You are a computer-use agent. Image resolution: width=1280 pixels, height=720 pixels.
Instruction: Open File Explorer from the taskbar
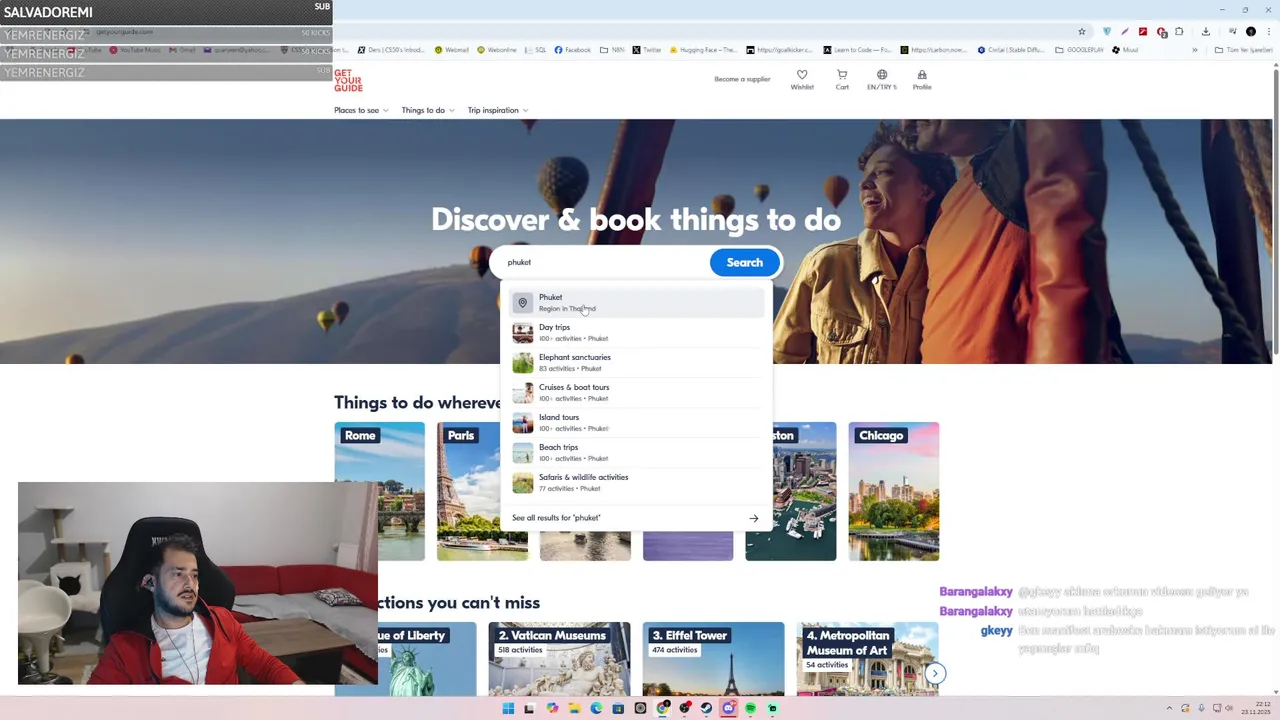[x=574, y=708]
